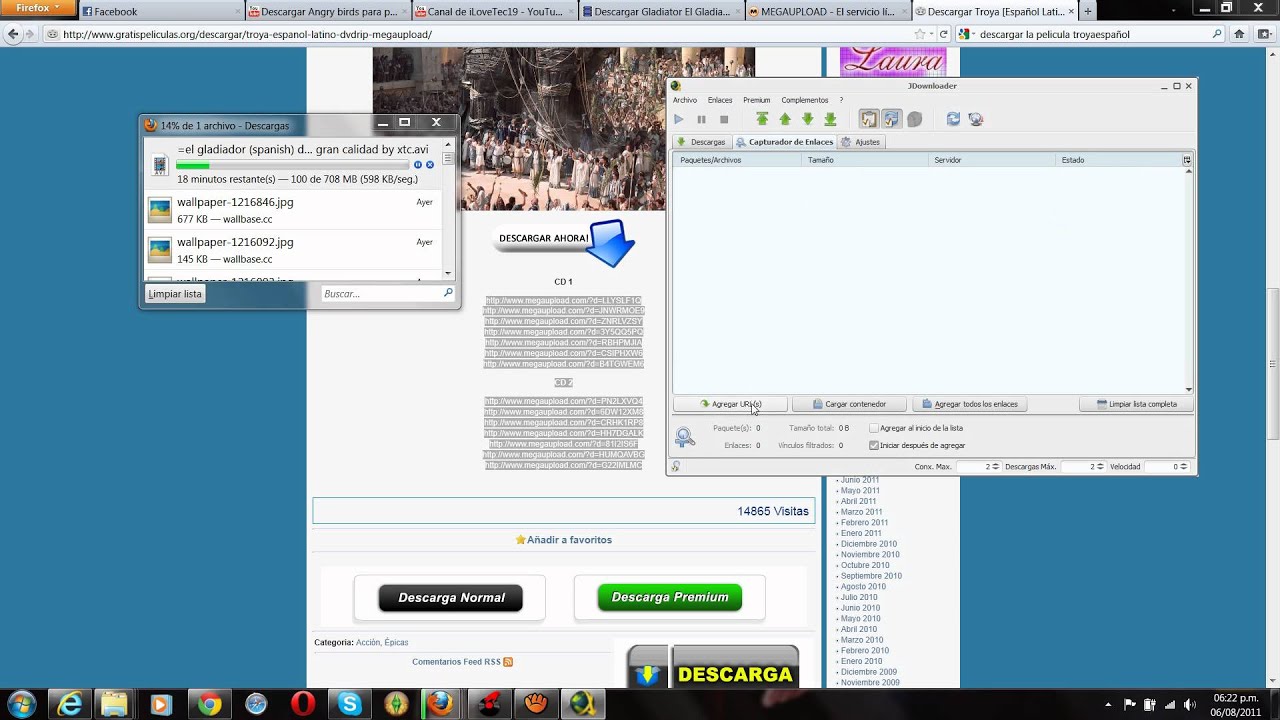This screenshot has height=720, width=1280.
Task: Select wallpaper-1216092.jpg in downloads list
Action: (x=292, y=250)
